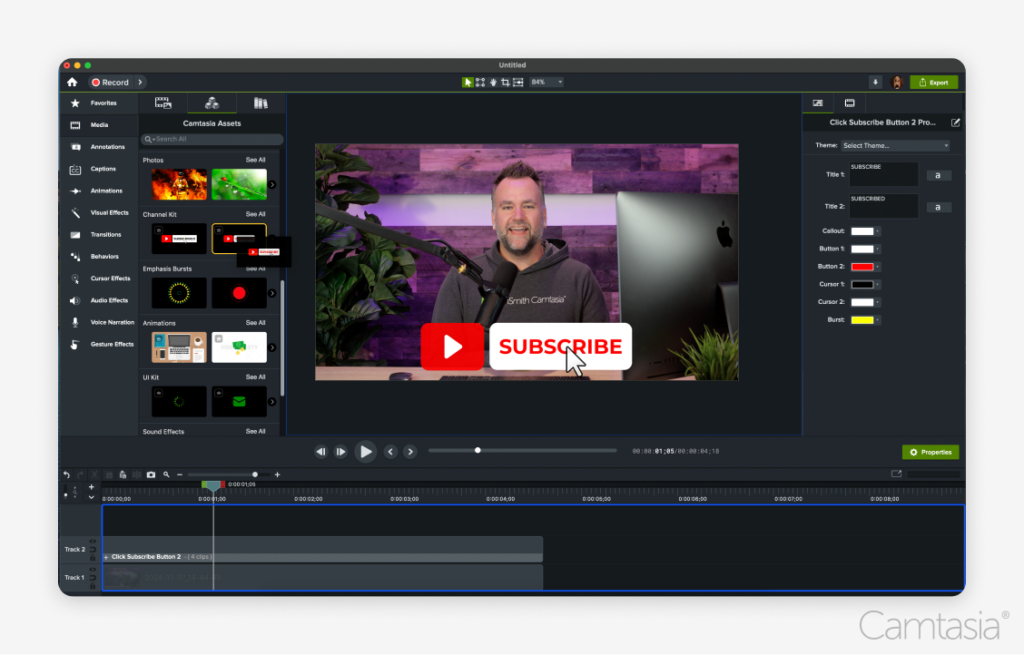See All Photos assets
Screen dimensions: 1024x655
[255, 160]
